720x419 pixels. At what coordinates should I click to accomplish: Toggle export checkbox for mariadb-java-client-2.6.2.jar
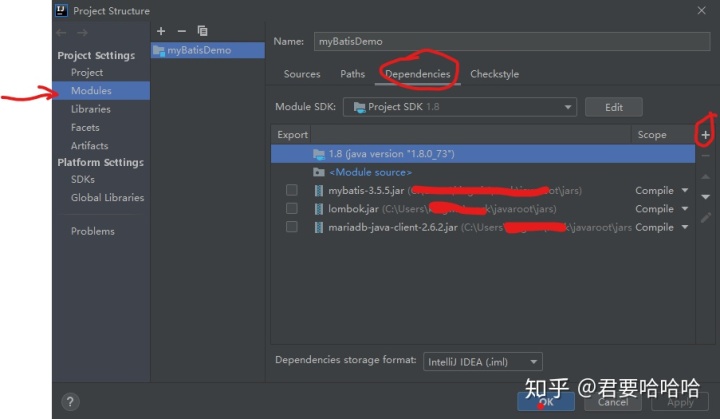[x=292, y=227]
